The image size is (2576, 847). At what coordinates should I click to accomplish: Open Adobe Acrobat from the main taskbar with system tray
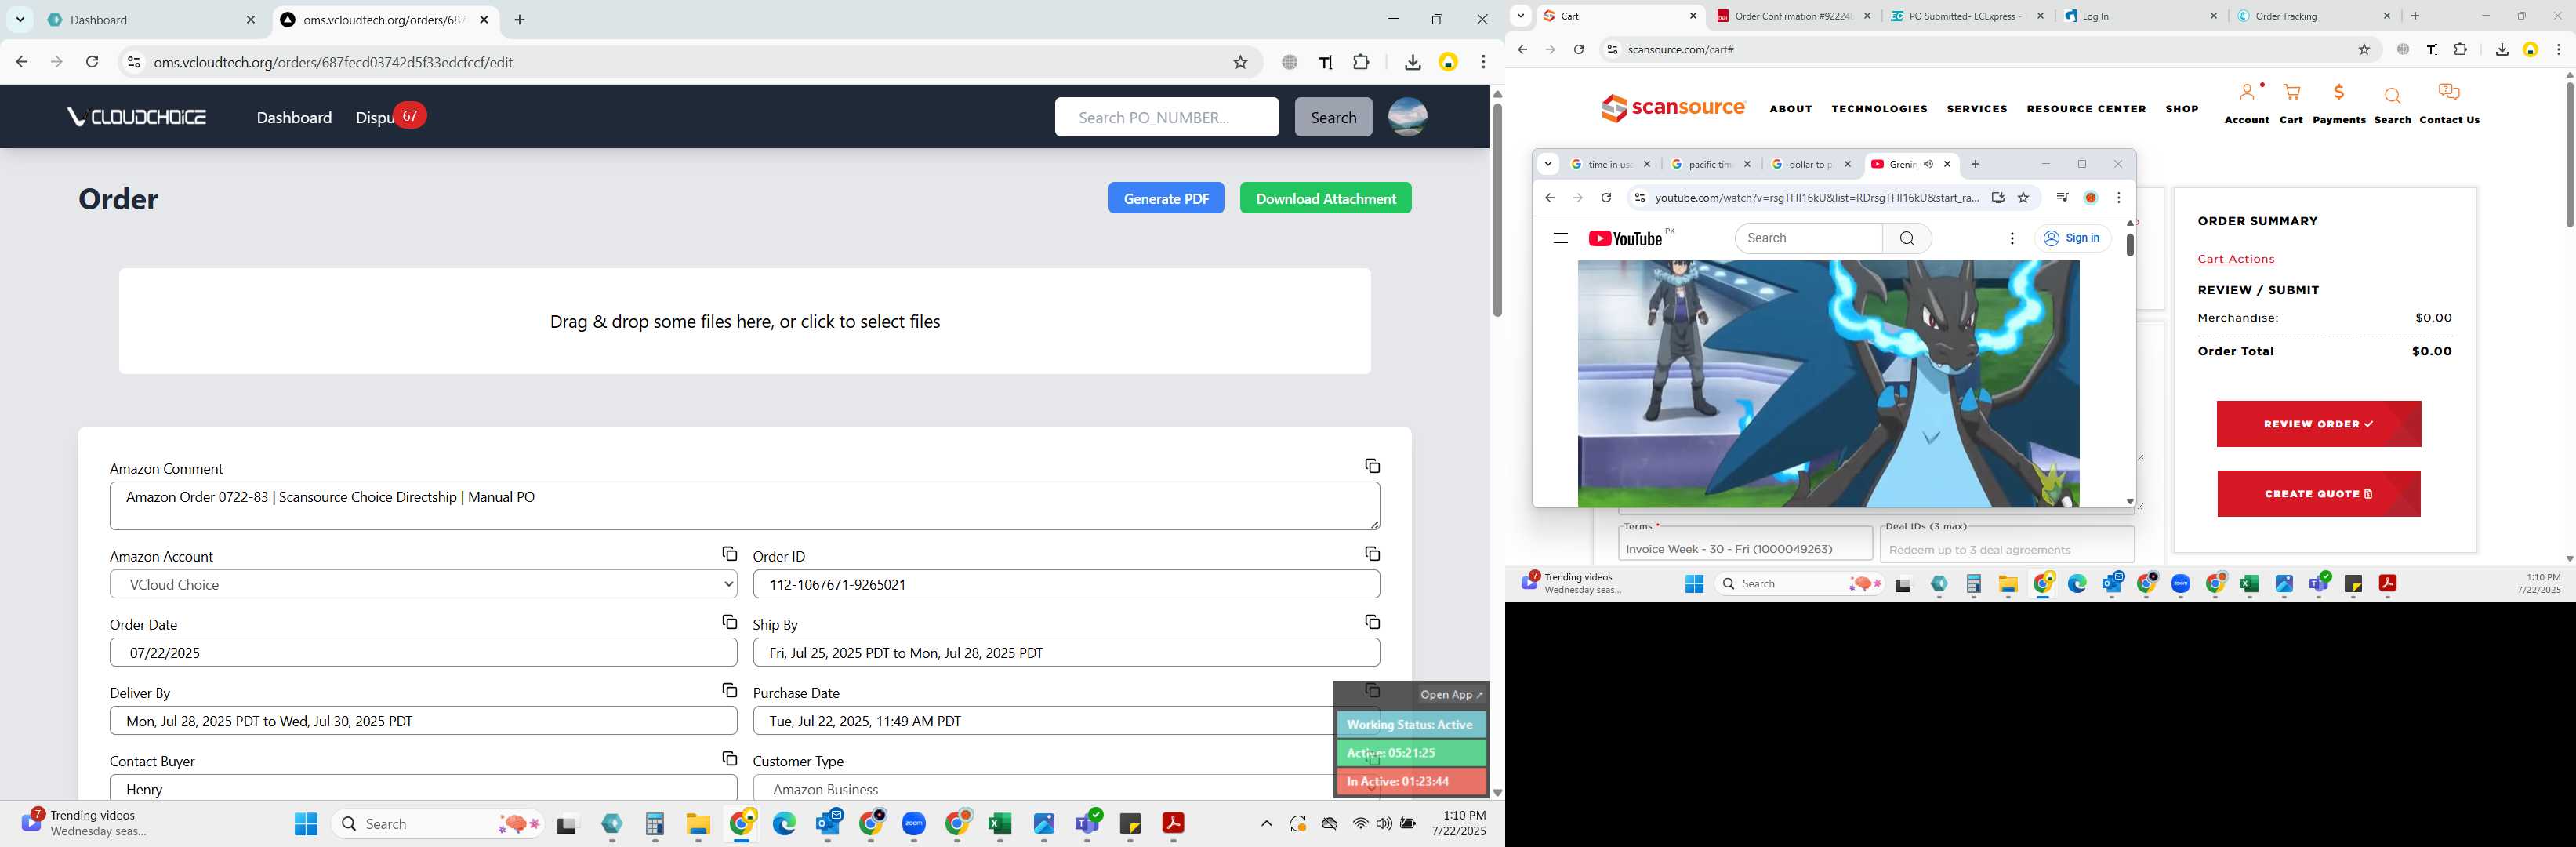coord(1173,823)
